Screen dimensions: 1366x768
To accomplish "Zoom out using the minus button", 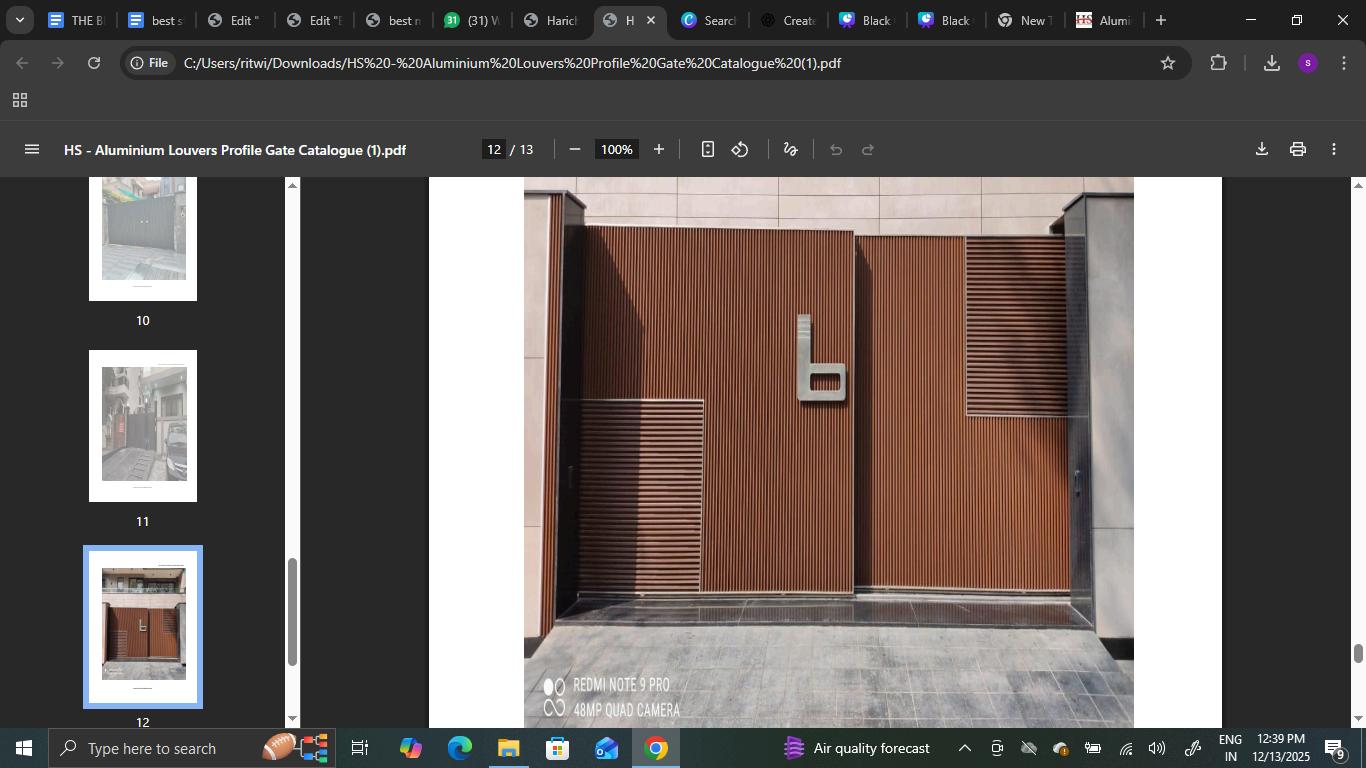I will coord(574,150).
